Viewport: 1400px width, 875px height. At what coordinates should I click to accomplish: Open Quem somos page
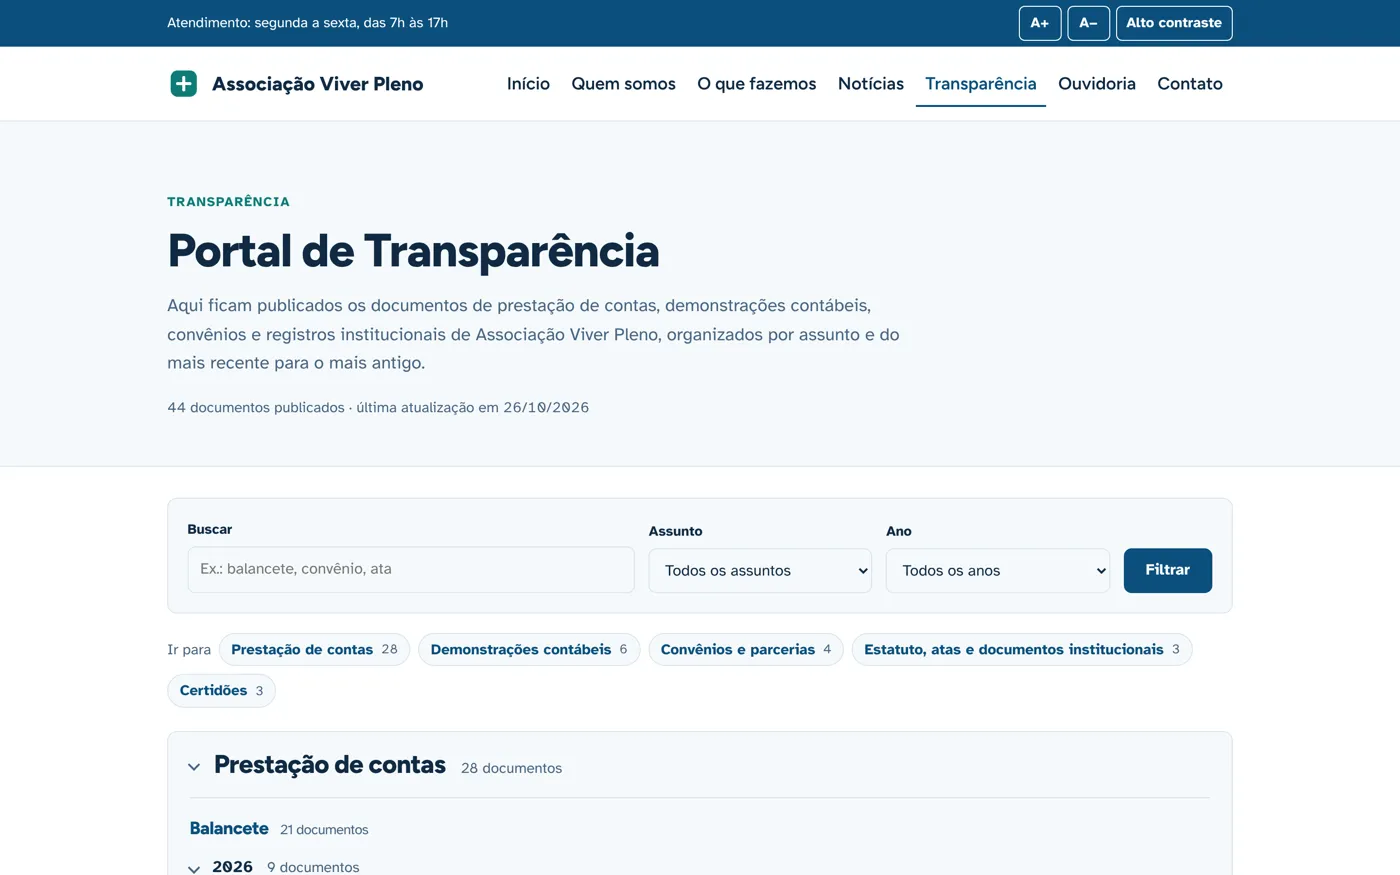[623, 84]
